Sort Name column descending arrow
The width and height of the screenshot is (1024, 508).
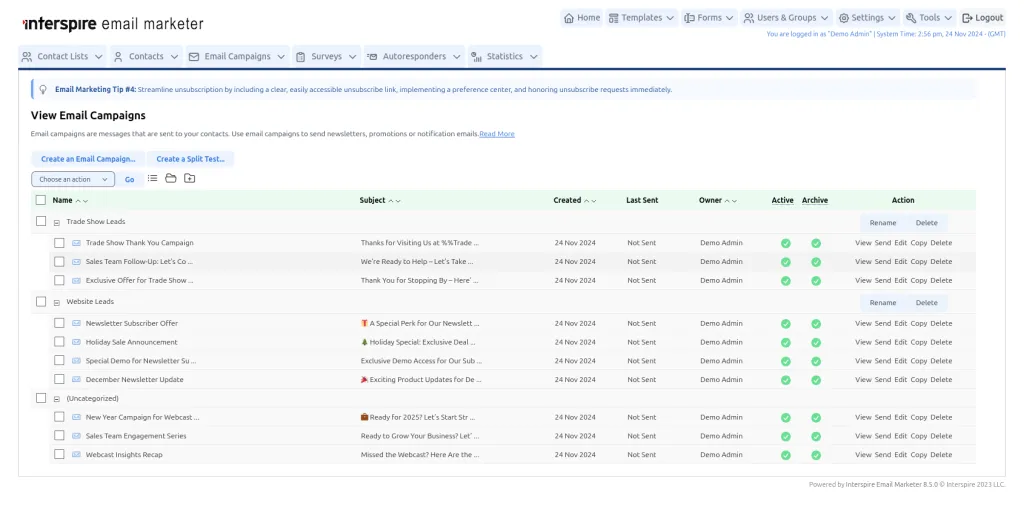pos(85,201)
